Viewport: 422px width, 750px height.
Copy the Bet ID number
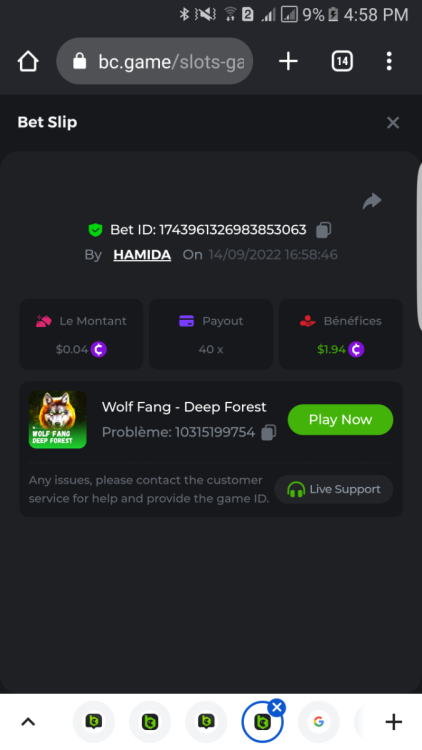pos(323,230)
